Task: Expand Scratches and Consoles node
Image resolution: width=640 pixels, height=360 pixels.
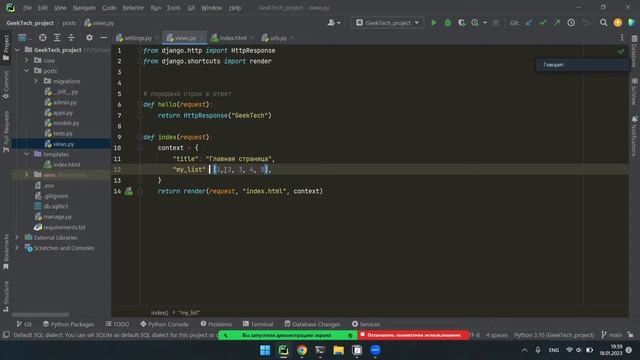Action: click(x=17, y=248)
